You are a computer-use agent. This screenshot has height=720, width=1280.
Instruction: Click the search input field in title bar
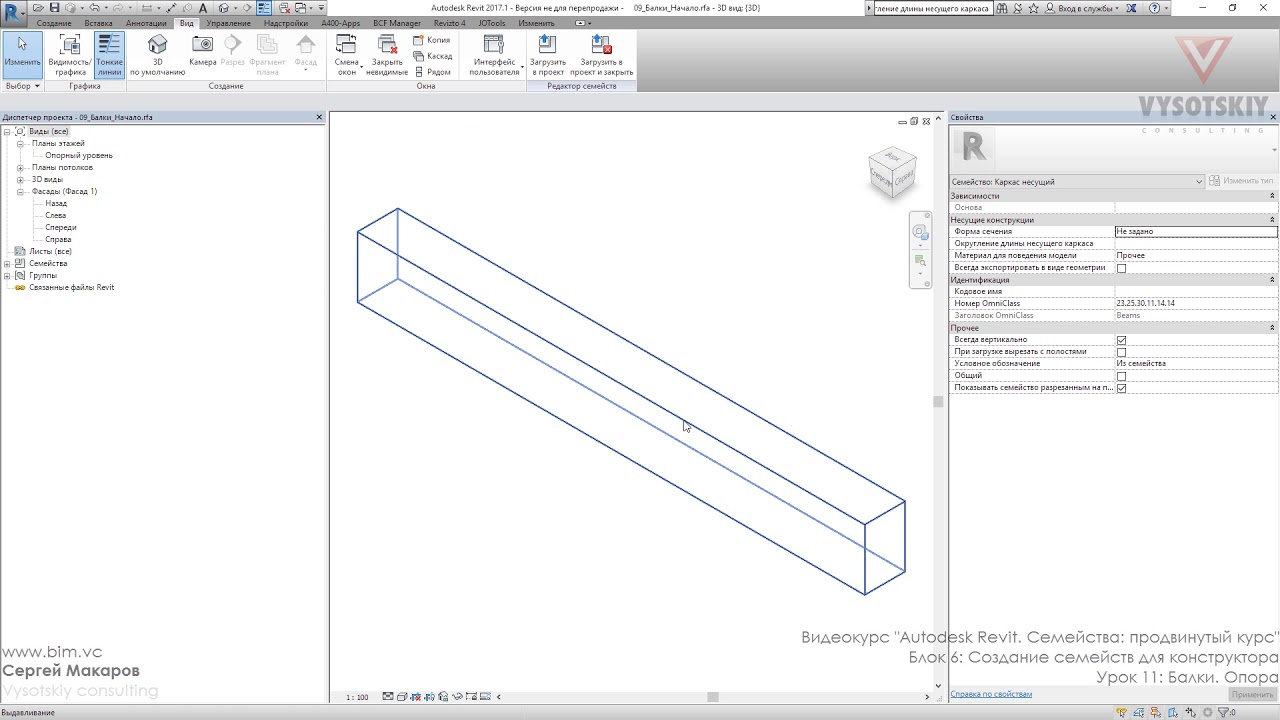coord(932,8)
